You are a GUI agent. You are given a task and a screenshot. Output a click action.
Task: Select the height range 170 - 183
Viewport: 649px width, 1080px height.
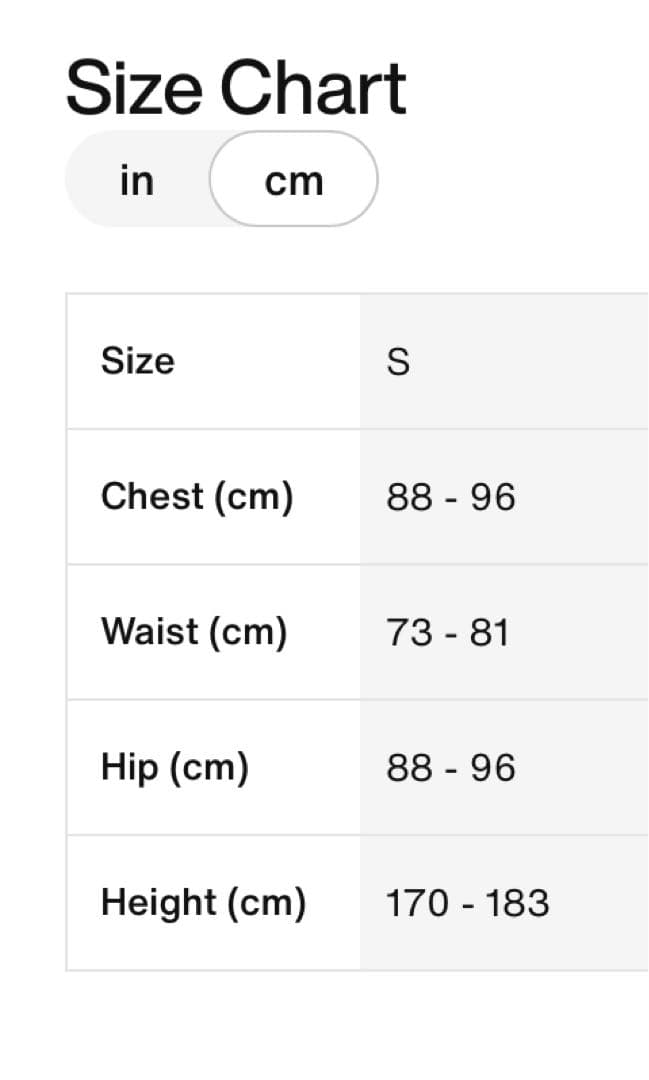point(467,902)
